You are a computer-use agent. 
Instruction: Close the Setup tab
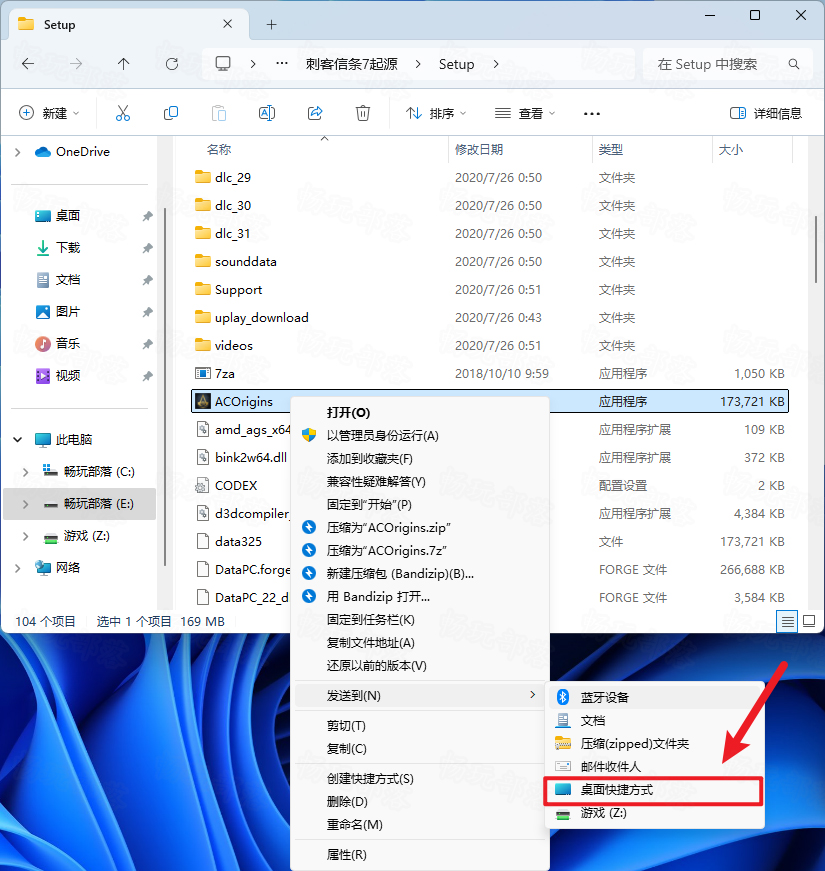(227, 24)
